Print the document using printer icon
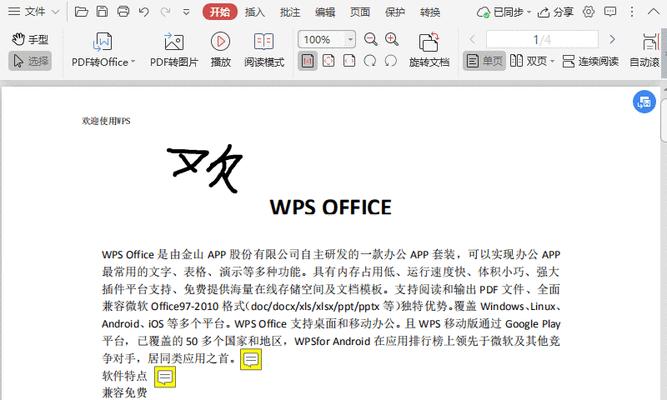667x400 pixels. pyautogui.click(x=123, y=12)
